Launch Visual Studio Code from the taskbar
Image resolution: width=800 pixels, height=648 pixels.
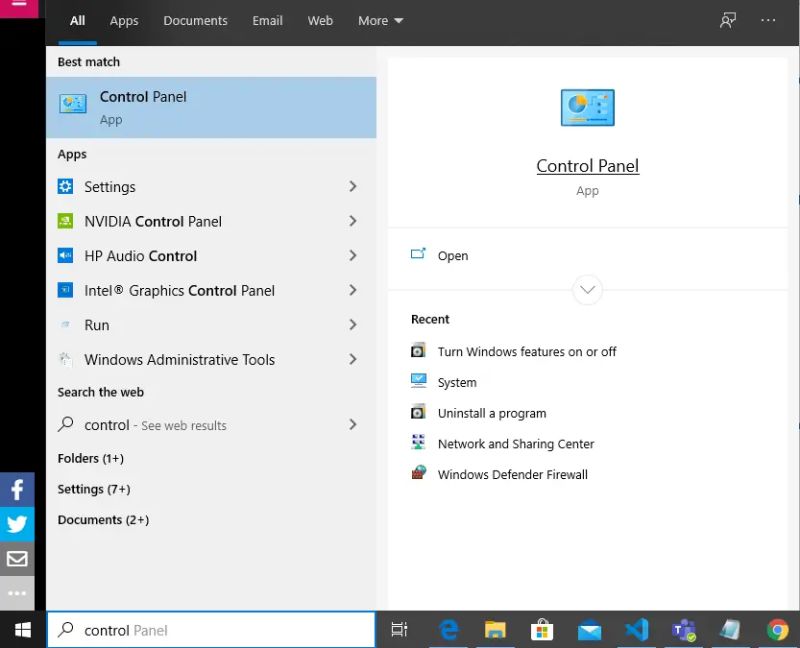(x=636, y=629)
